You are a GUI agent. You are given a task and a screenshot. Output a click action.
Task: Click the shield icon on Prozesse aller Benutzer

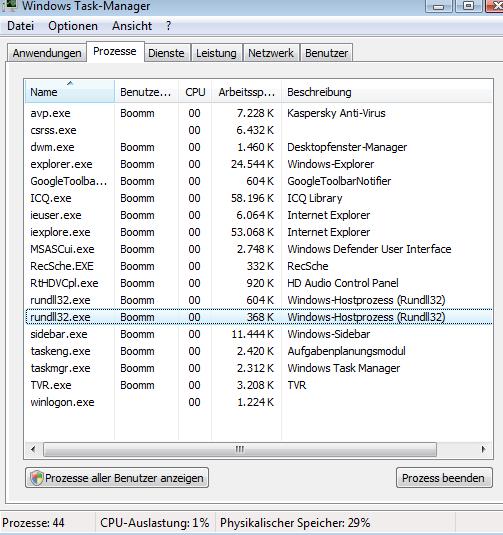click(37, 478)
